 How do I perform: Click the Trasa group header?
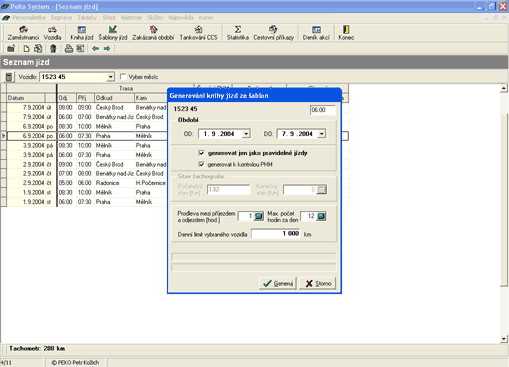pyautogui.click(x=126, y=88)
